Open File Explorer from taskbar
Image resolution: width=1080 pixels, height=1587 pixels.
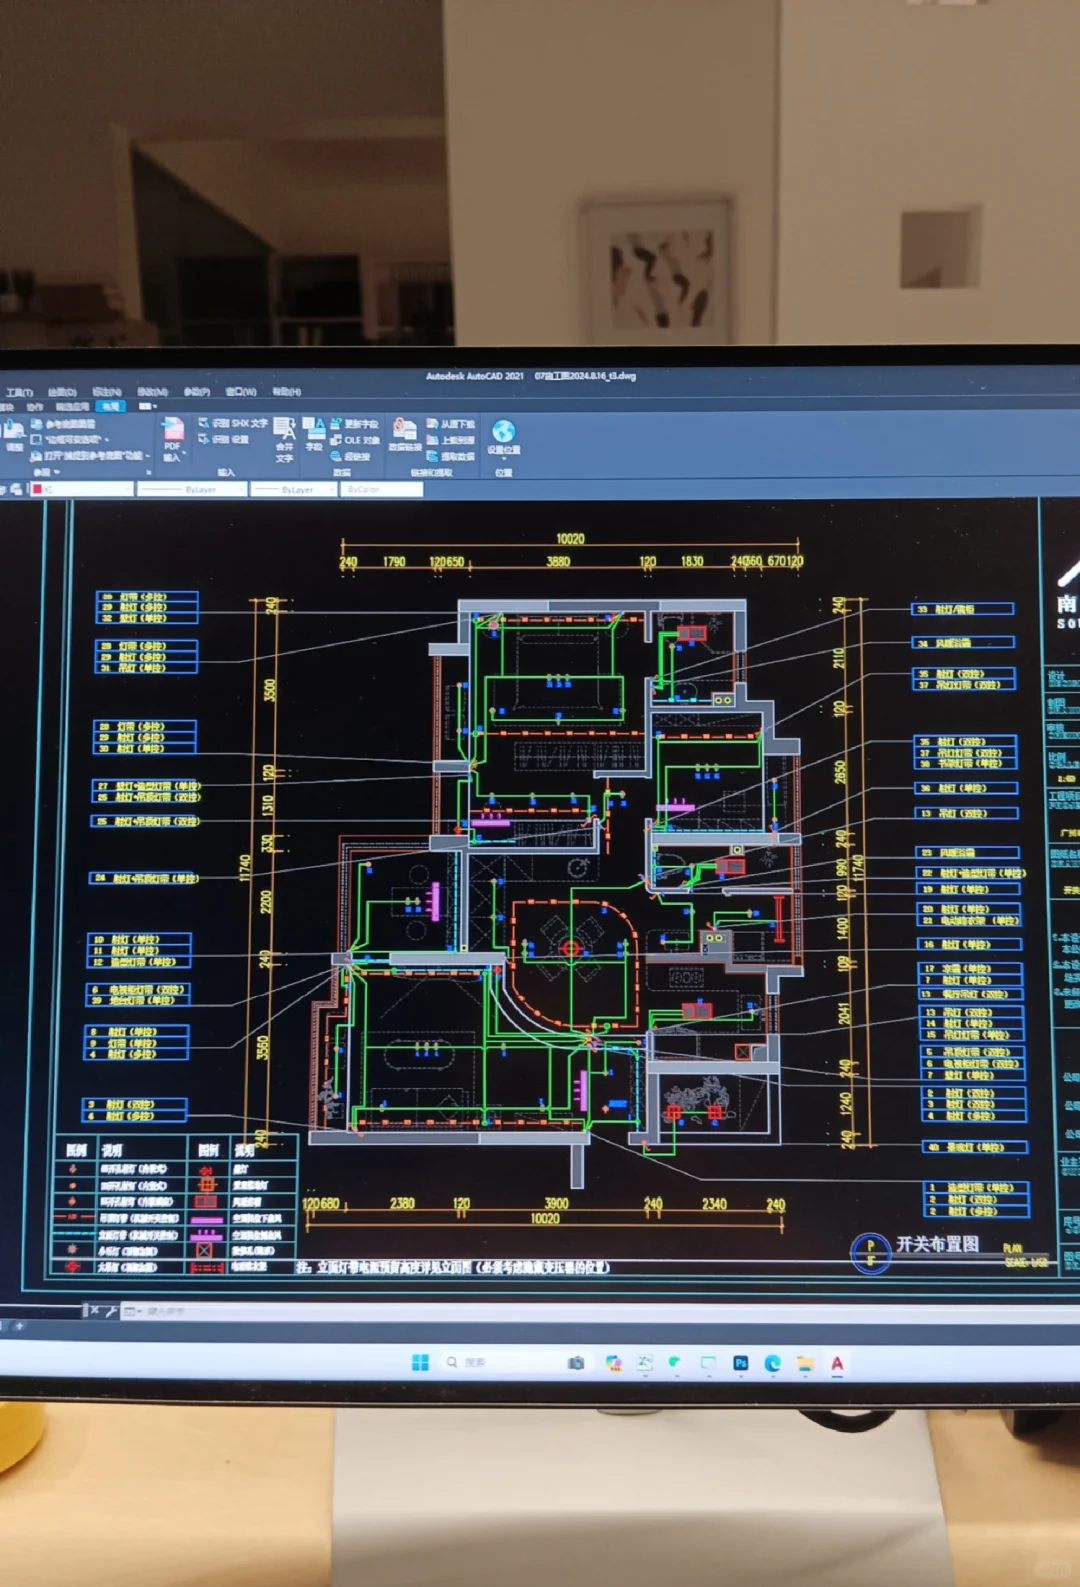tap(804, 1363)
